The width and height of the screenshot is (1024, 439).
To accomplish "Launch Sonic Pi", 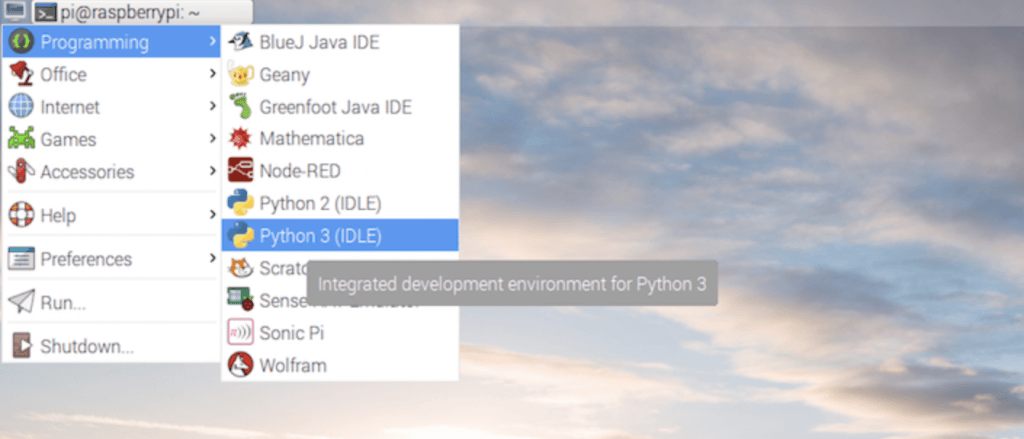I will coord(340,333).
